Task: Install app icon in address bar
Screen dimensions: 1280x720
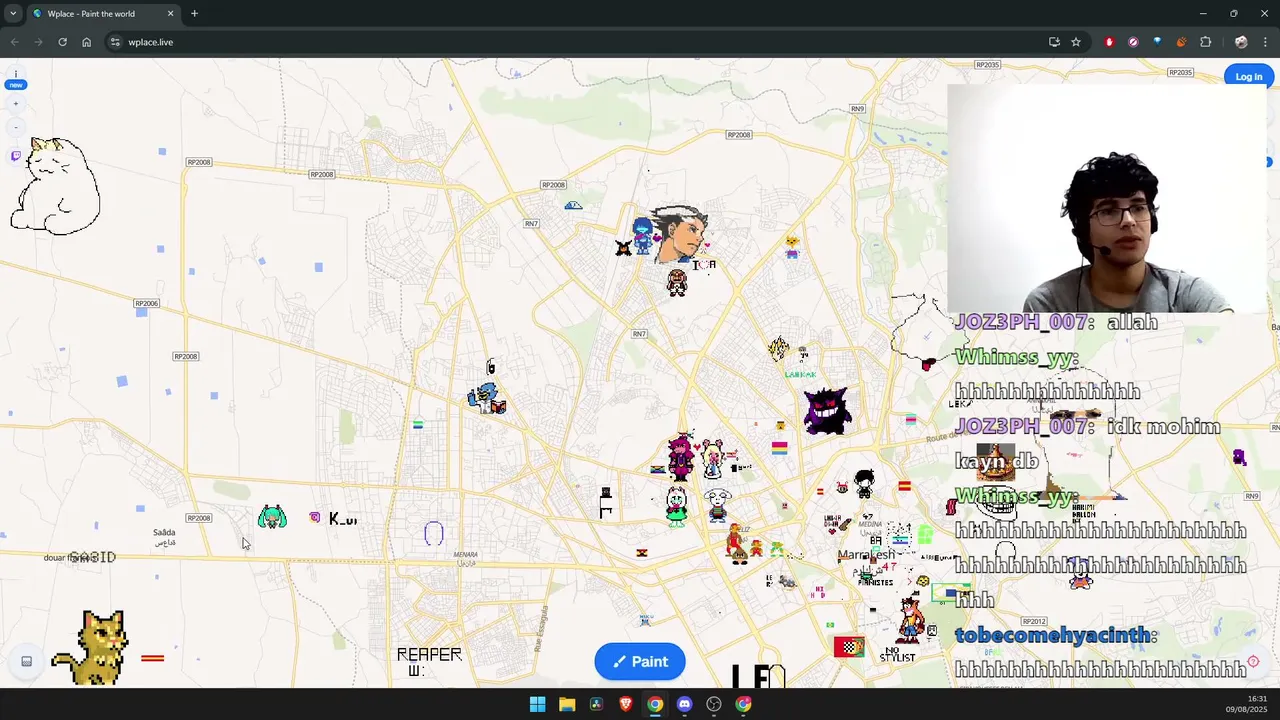Action: 1054,42
